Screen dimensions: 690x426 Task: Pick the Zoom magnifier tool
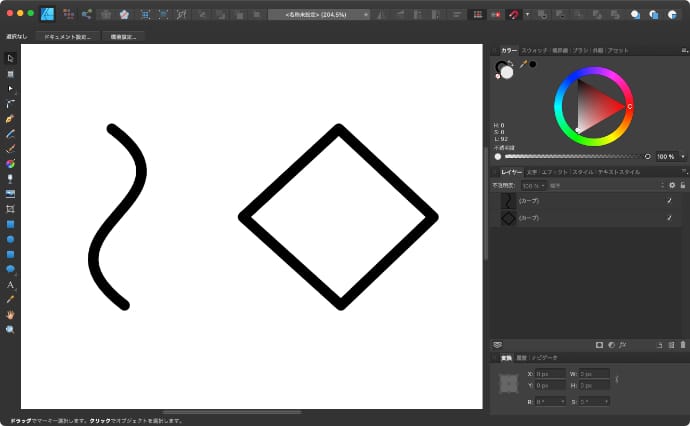(x=10, y=328)
